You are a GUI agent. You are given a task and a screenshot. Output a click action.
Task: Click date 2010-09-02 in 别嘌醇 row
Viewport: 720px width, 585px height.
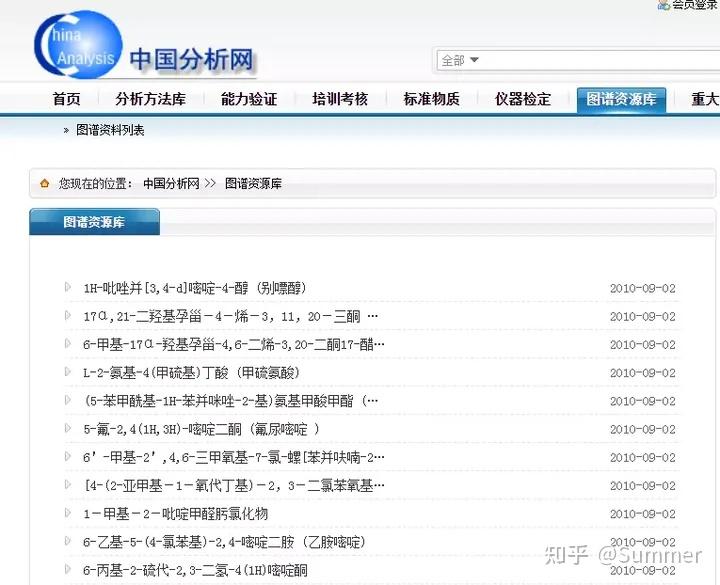pos(642,289)
